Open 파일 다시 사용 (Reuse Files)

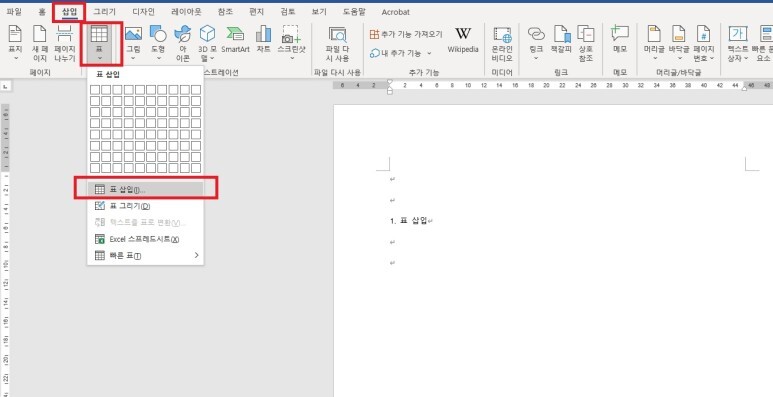338,43
